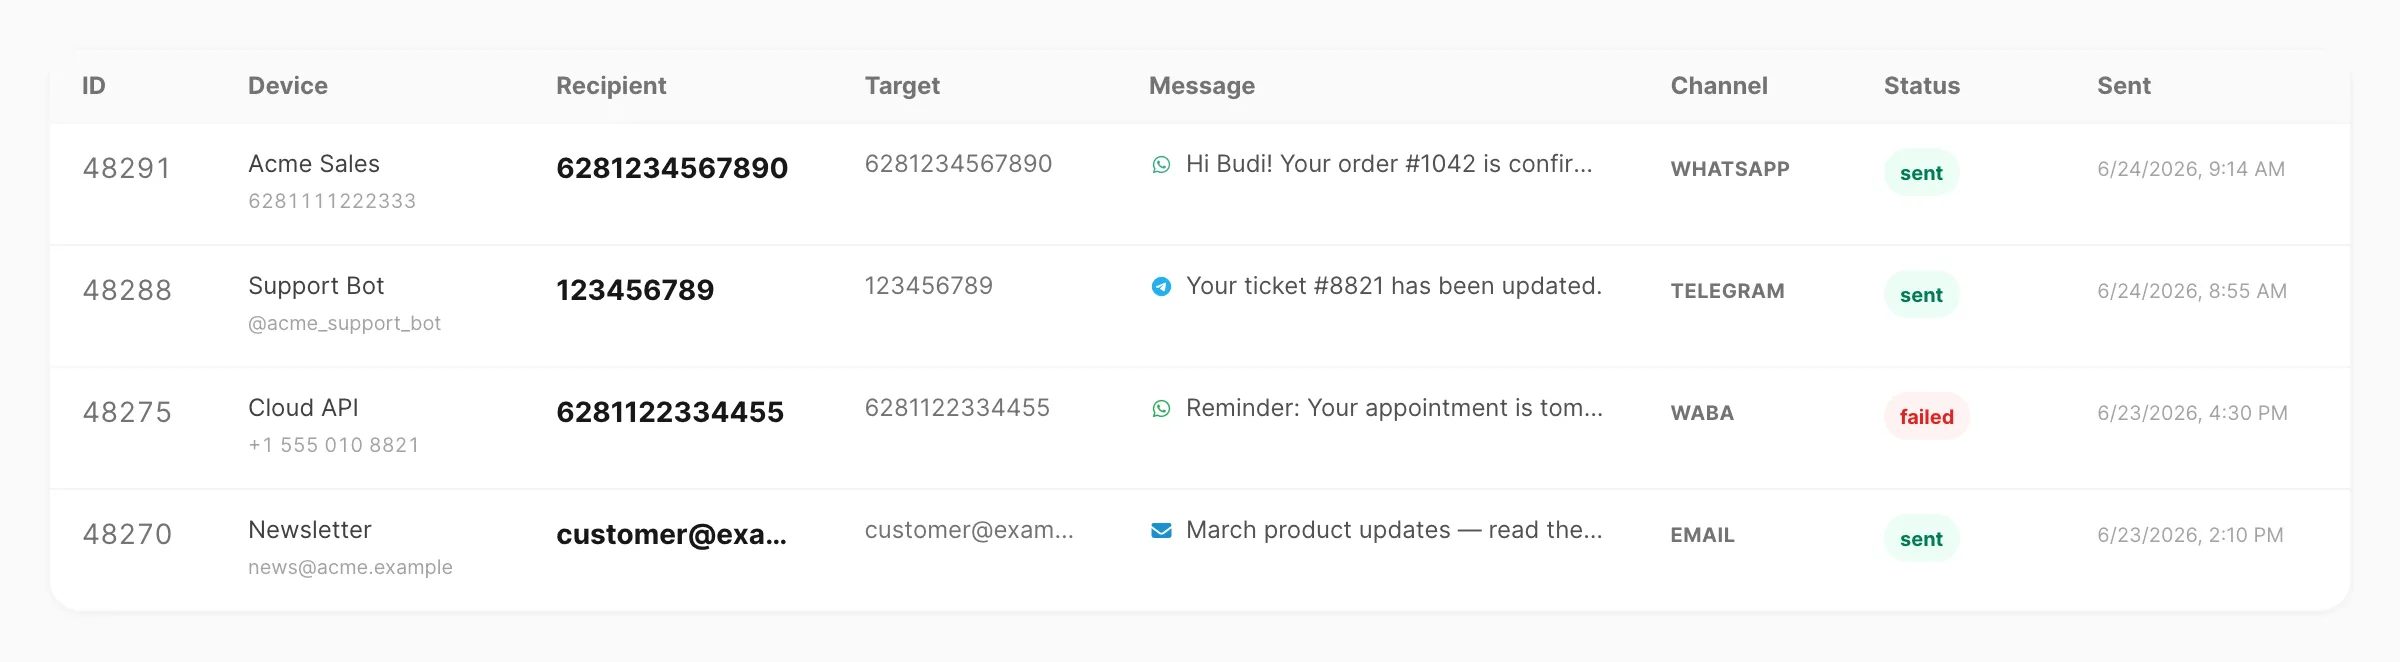Click the Recipient column header
This screenshot has height=662, width=2400.
click(611, 86)
